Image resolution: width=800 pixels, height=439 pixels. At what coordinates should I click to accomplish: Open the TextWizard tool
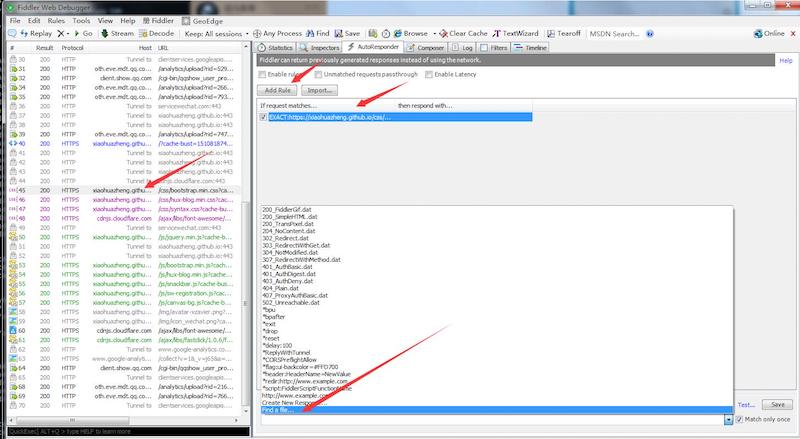point(515,33)
